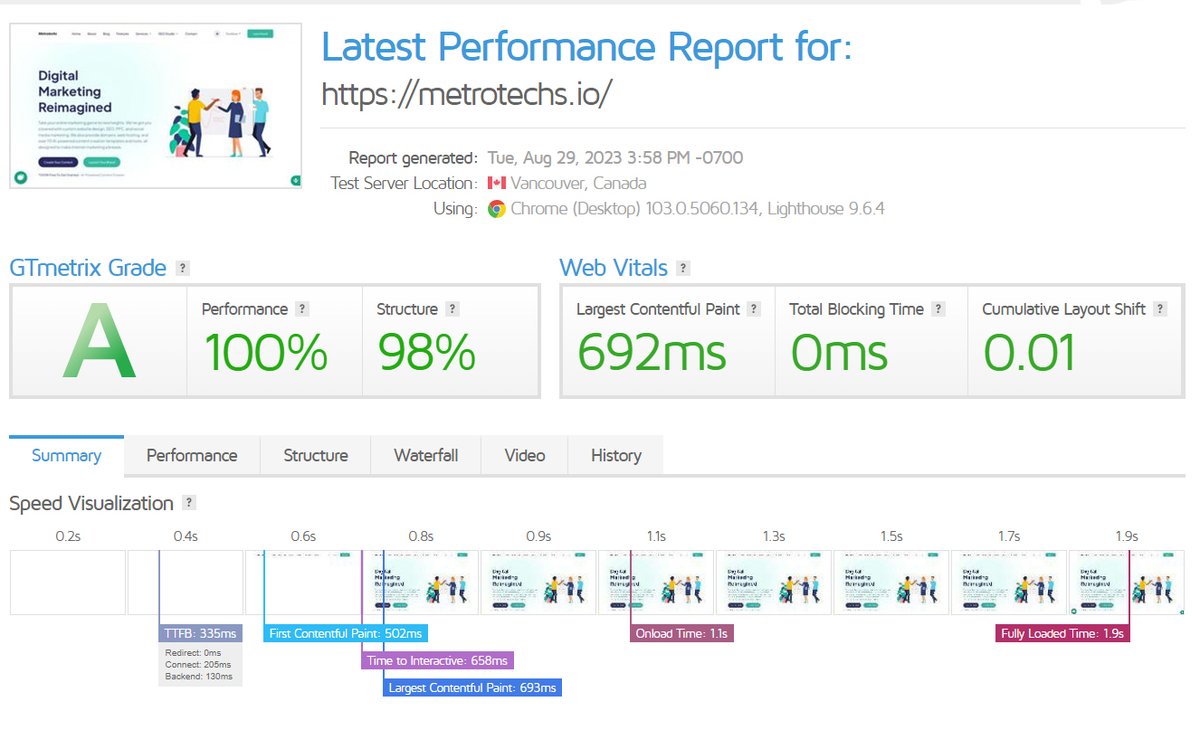Click Latest Performance Report for heading
Viewport: 1200px width, 730px height.
[x=587, y=46]
